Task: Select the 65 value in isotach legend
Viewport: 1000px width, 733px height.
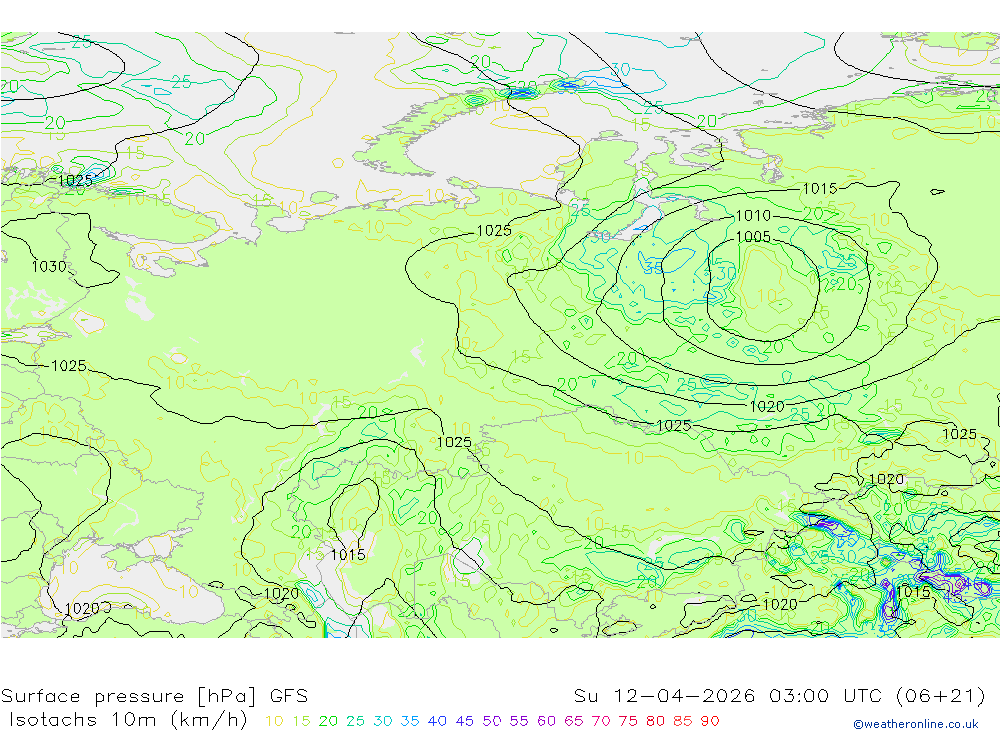Action: pyautogui.click(x=574, y=721)
